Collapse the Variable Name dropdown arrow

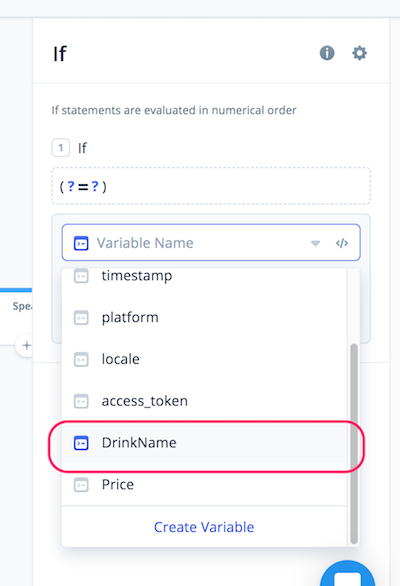[x=316, y=244]
